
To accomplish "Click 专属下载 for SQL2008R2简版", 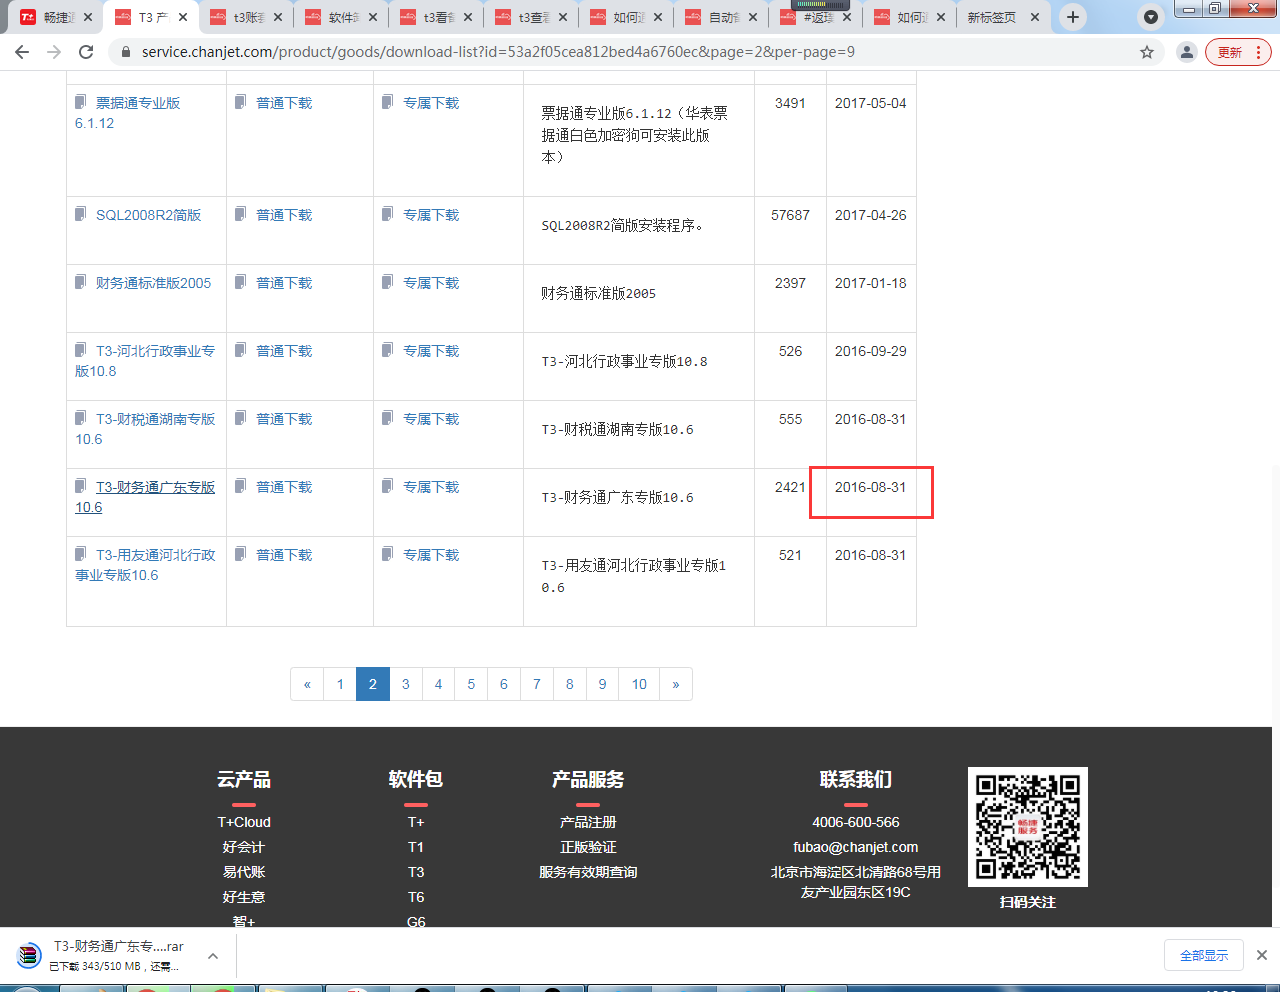I will (431, 215).
